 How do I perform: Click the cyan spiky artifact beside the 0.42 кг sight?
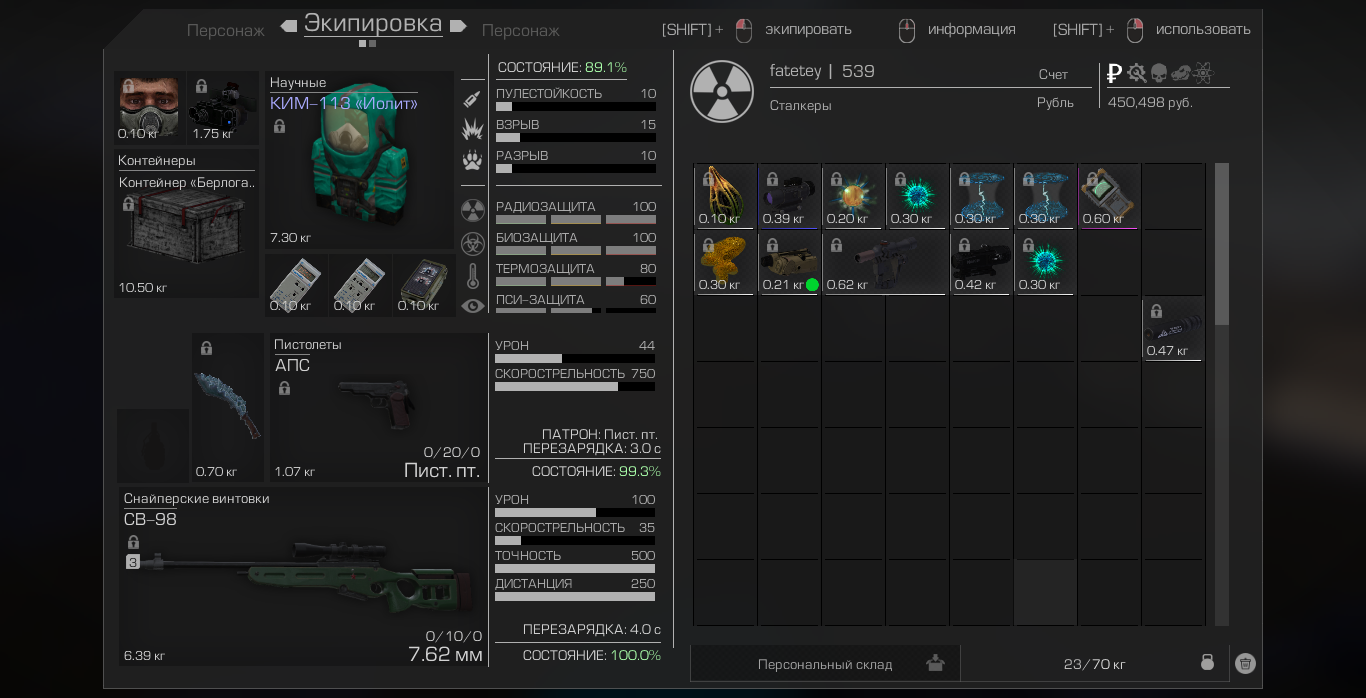tap(1045, 263)
